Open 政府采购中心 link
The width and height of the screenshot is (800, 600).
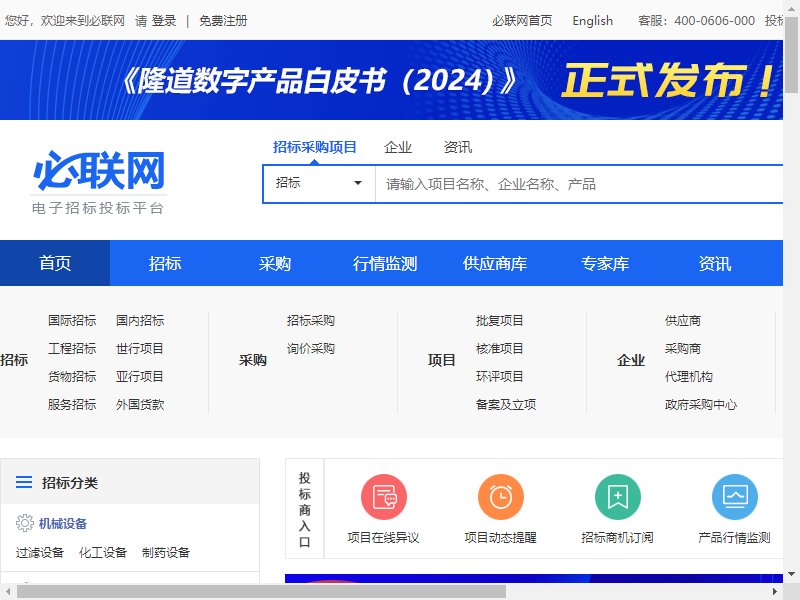(x=701, y=405)
